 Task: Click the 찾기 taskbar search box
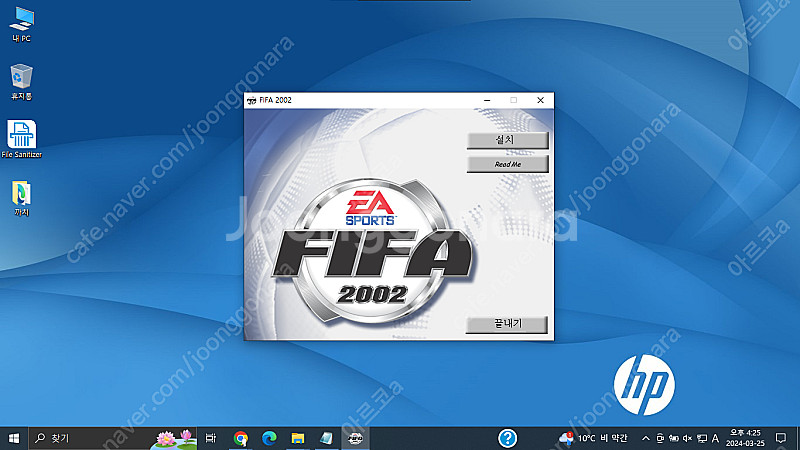click(x=113, y=438)
